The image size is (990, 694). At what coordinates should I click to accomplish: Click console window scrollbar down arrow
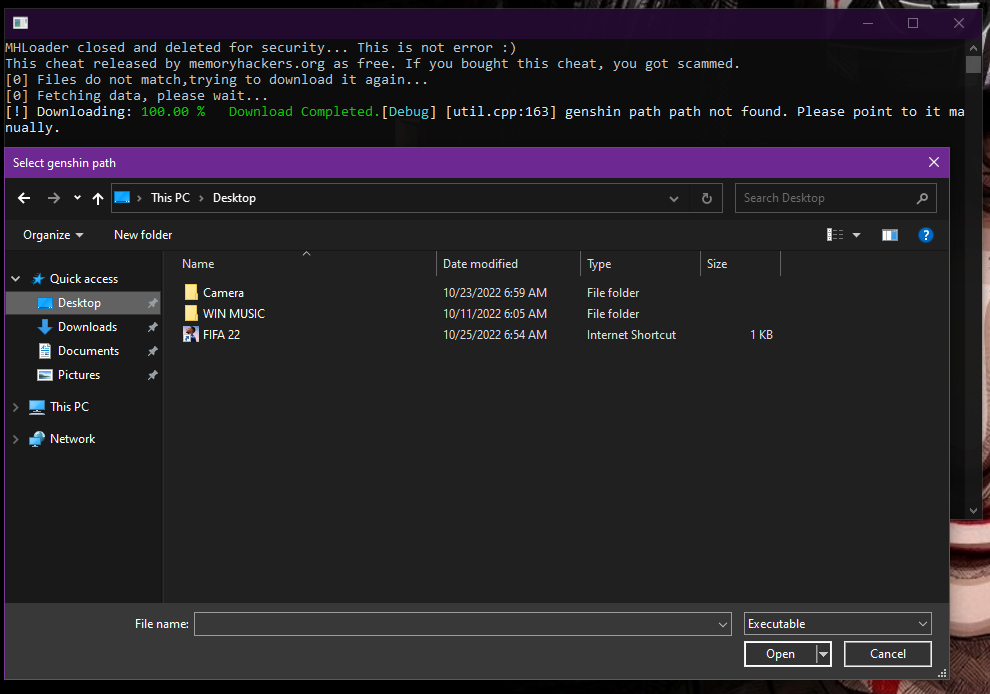(x=973, y=510)
